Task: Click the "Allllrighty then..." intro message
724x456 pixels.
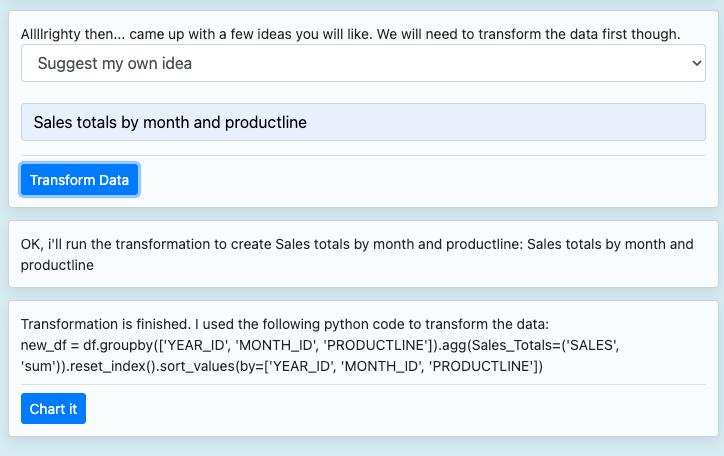Action: pos(350,34)
